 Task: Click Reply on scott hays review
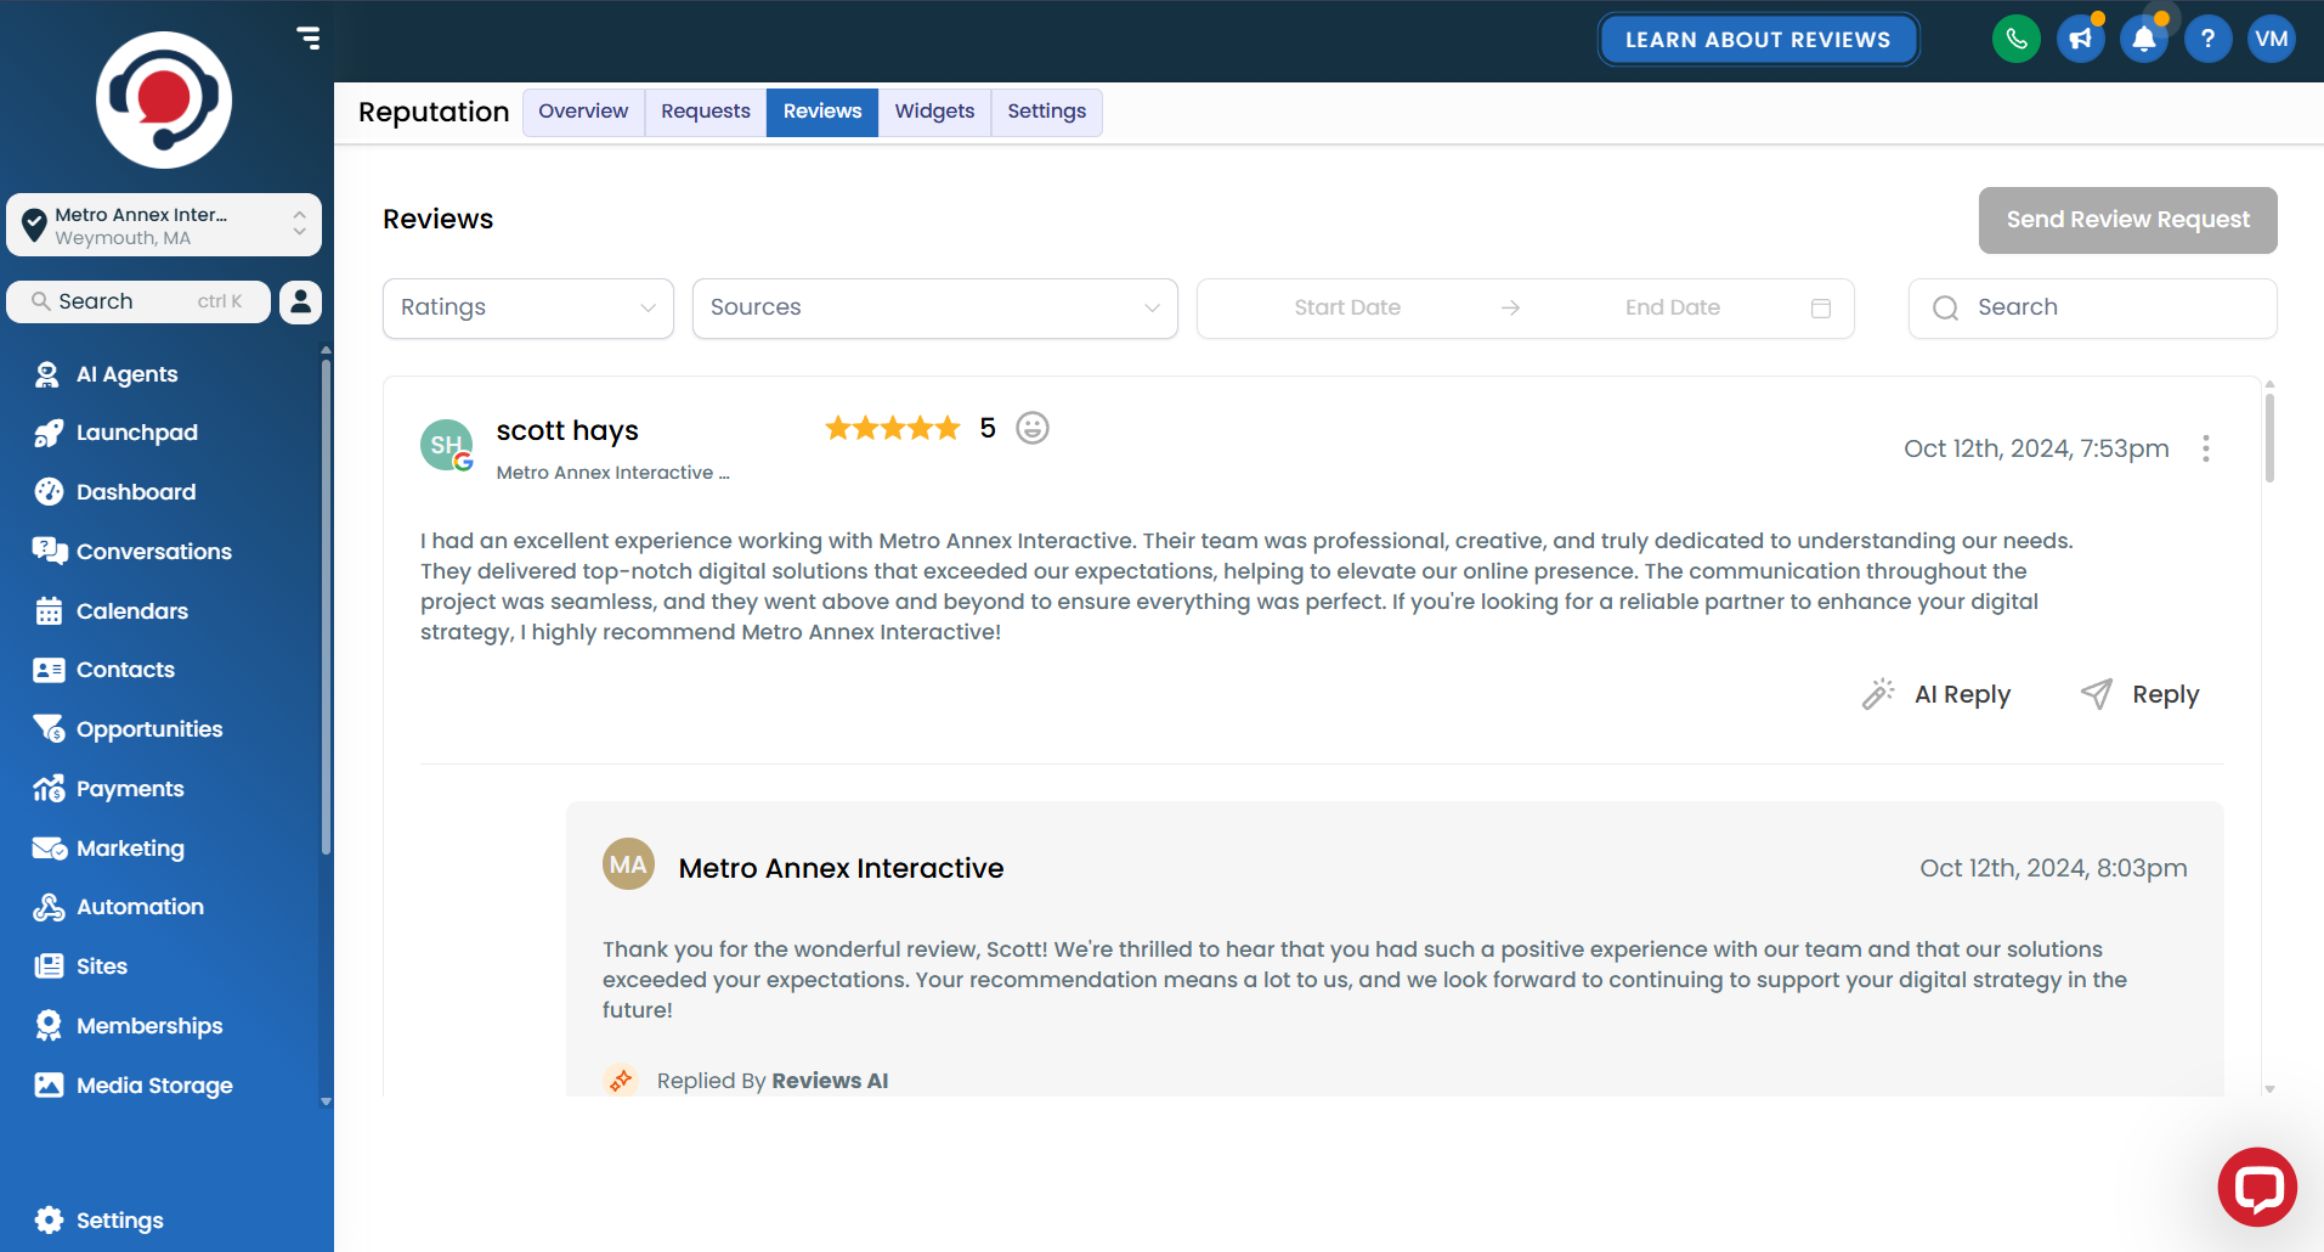click(x=2140, y=694)
